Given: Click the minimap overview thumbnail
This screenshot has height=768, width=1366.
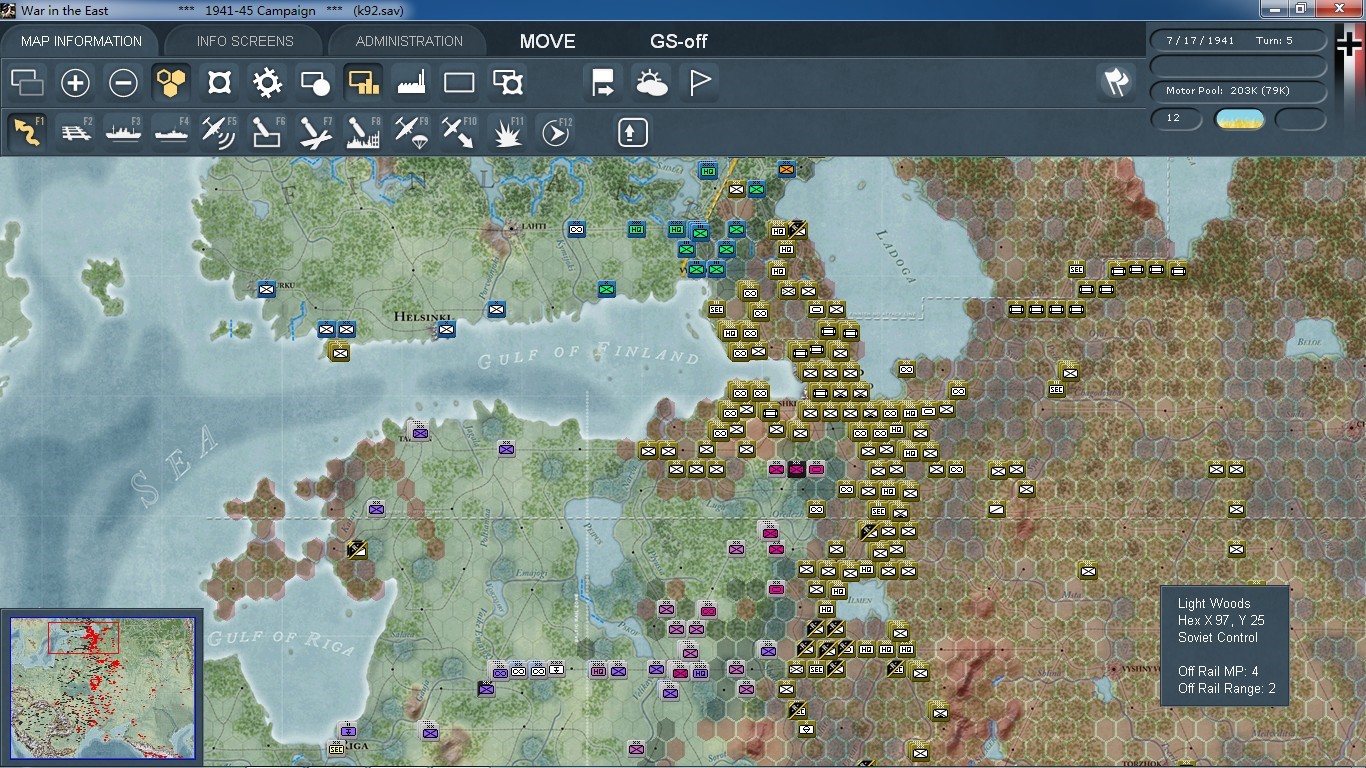Looking at the screenshot, I should (x=102, y=690).
